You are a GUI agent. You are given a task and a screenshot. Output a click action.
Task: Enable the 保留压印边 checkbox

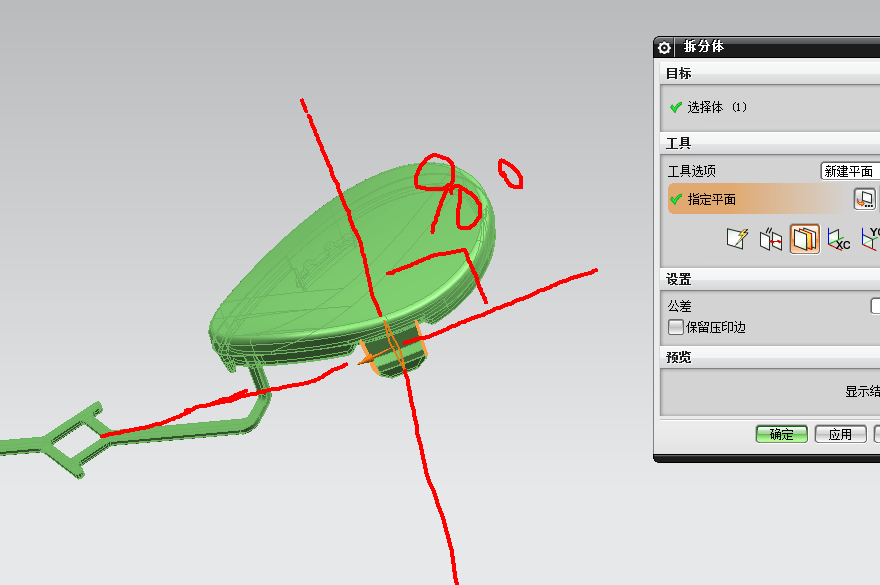point(676,327)
